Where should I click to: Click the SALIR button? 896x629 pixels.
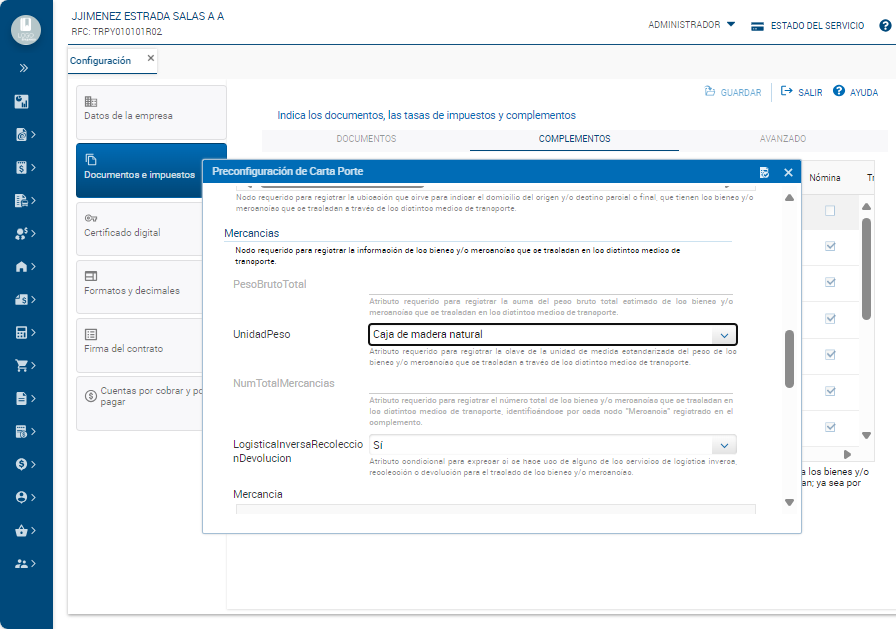pos(802,92)
